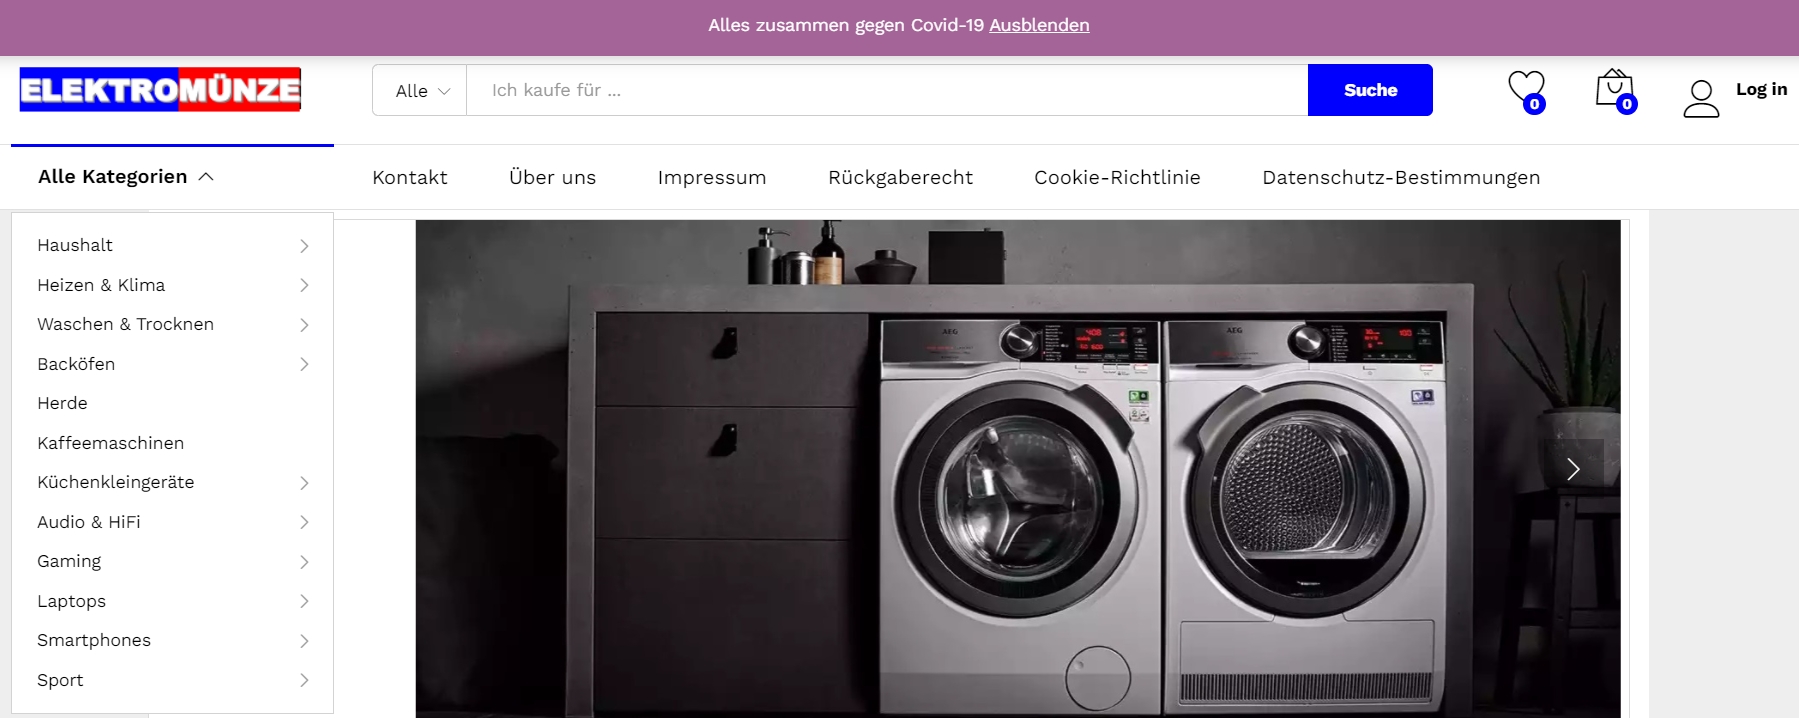
Task: Open the Kontakt menu item
Action: pos(410,177)
